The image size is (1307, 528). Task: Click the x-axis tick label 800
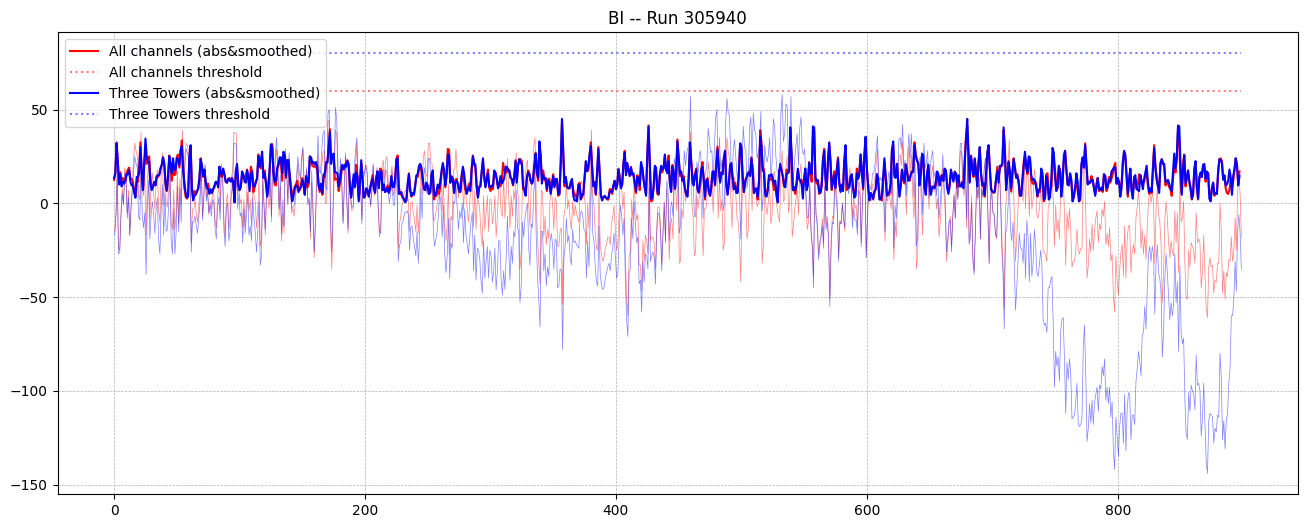pyautogui.click(x=1118, y=509)
